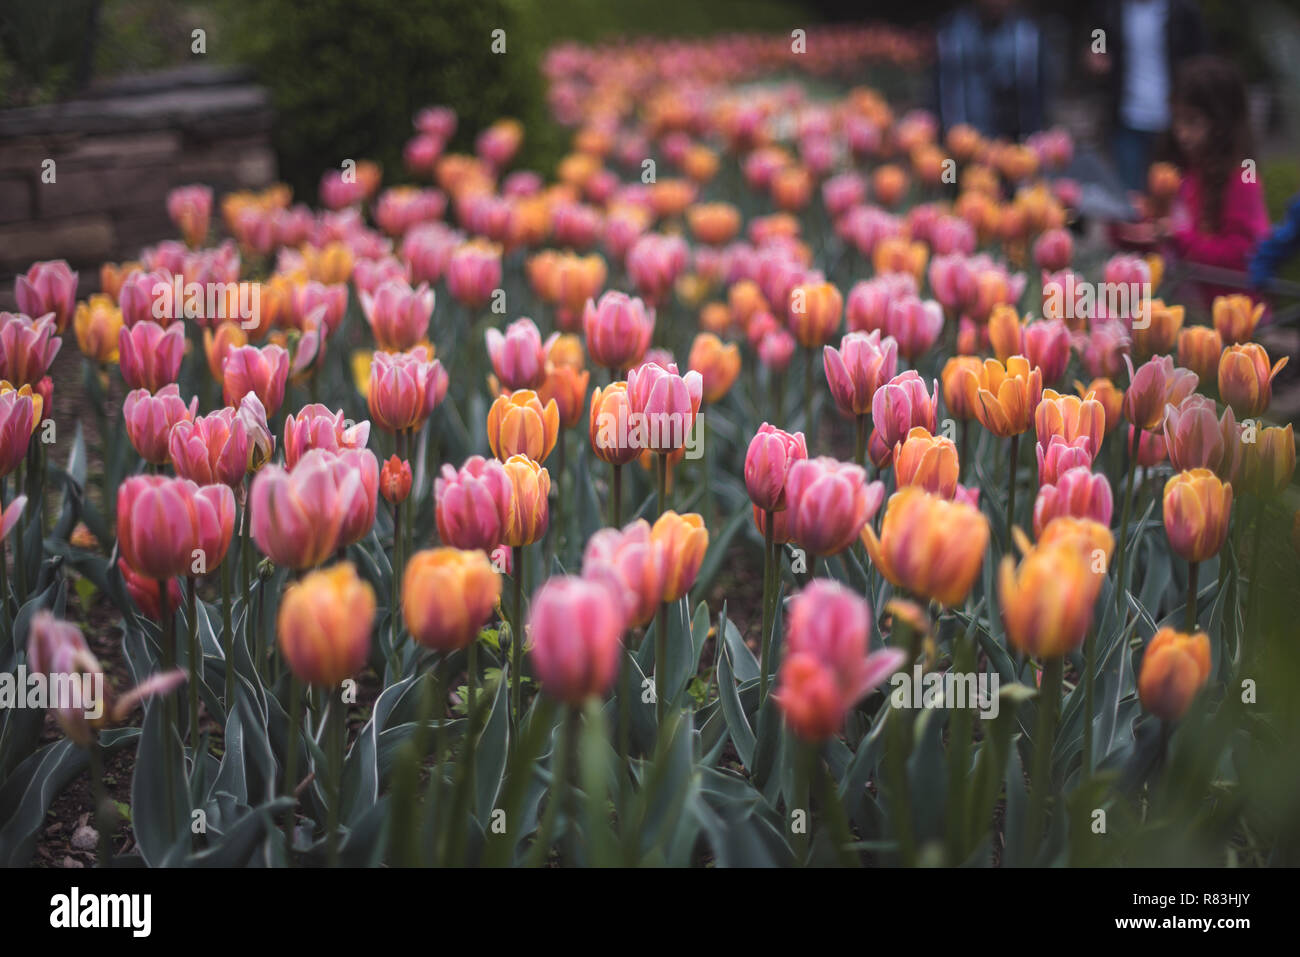Click the alamy logo in the bottom bar
Image resolution: width=1300 pixels, height=957 pixels.
tap(100, 912)
